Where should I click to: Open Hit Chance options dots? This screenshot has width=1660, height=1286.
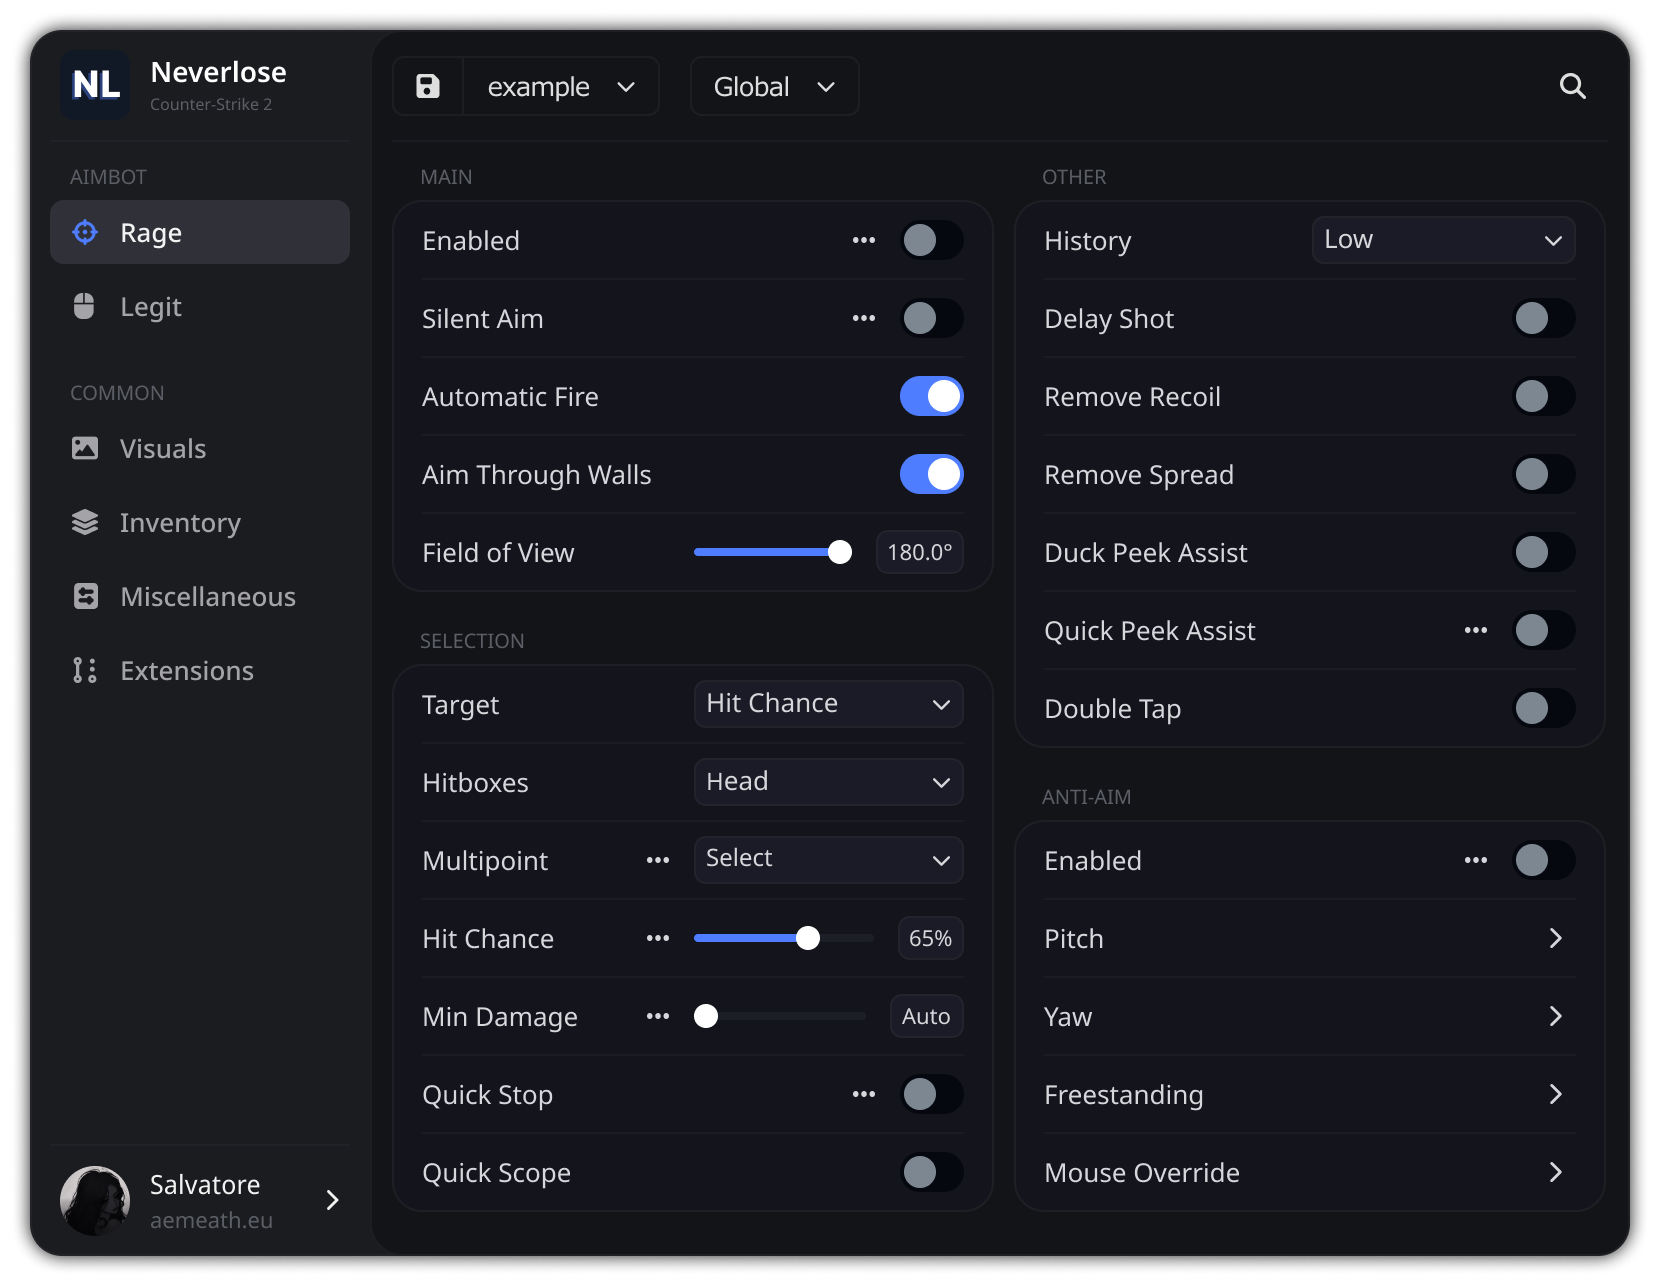point(658,938)
